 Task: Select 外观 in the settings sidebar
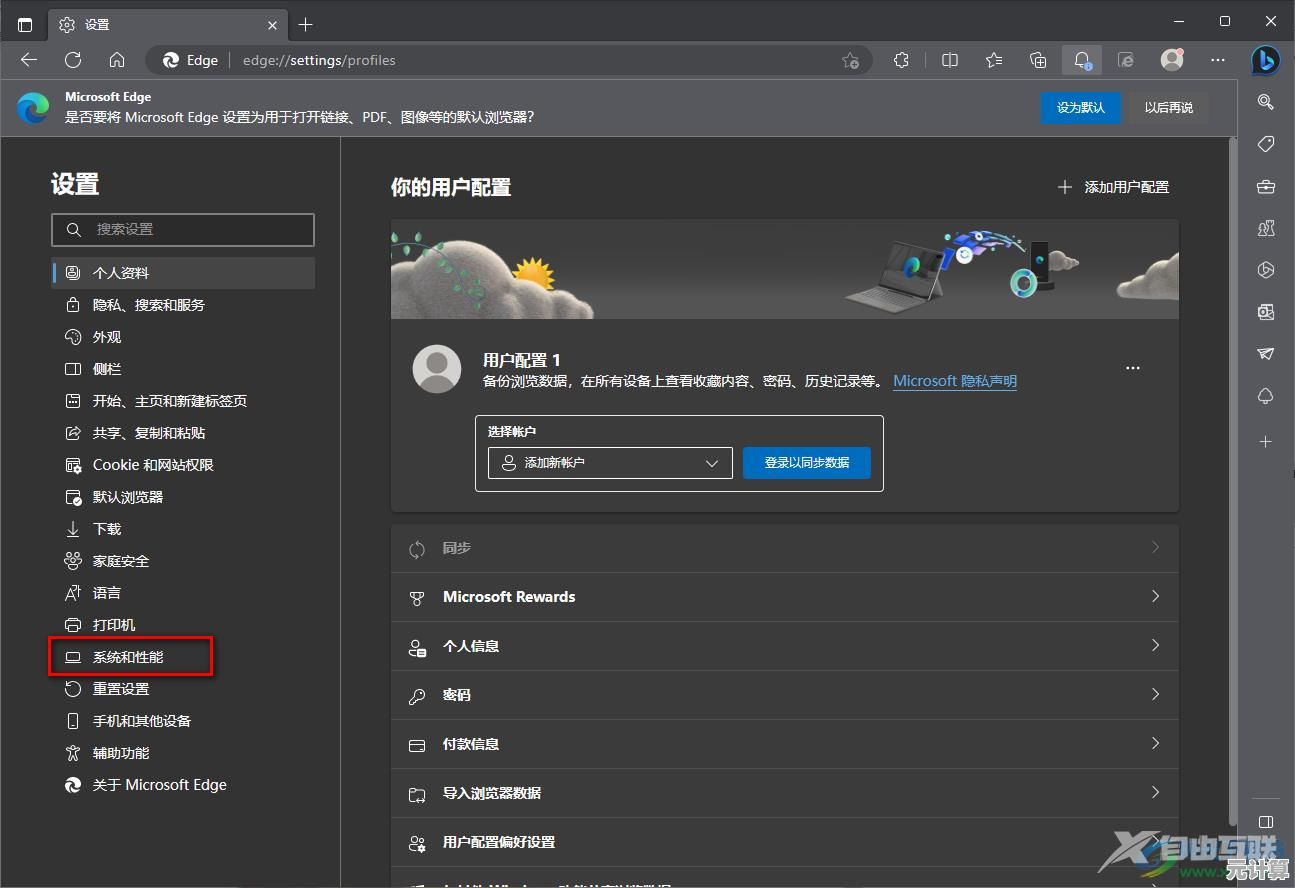(104, 336)
